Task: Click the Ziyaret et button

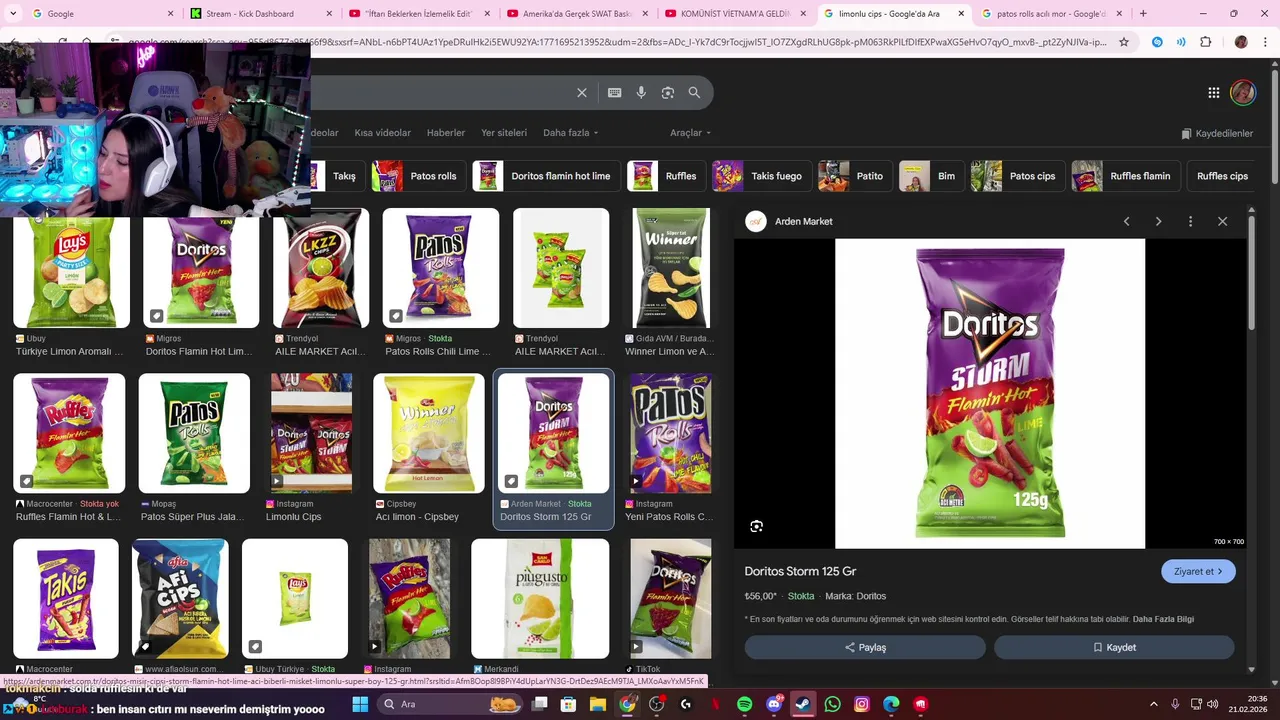Action: point(1198,571)
